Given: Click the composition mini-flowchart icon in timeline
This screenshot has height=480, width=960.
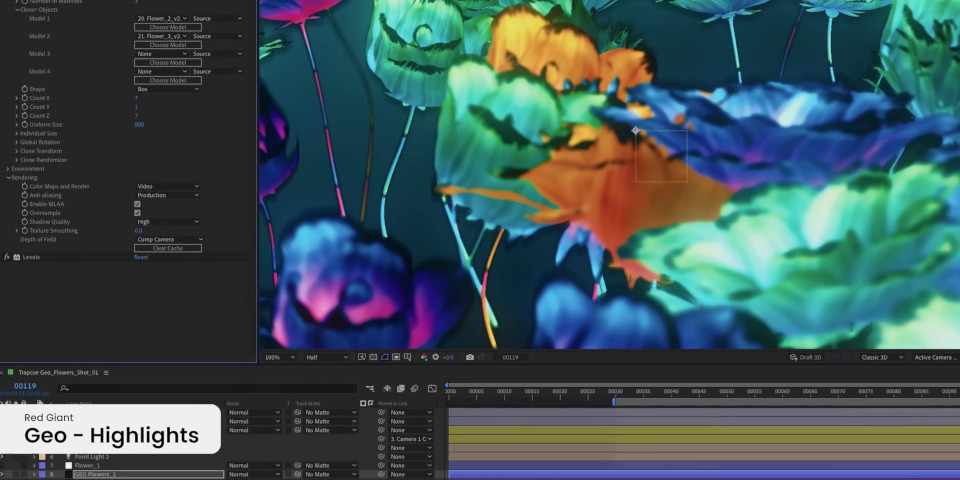Looking at the screenshot, I should click(370, 388).
